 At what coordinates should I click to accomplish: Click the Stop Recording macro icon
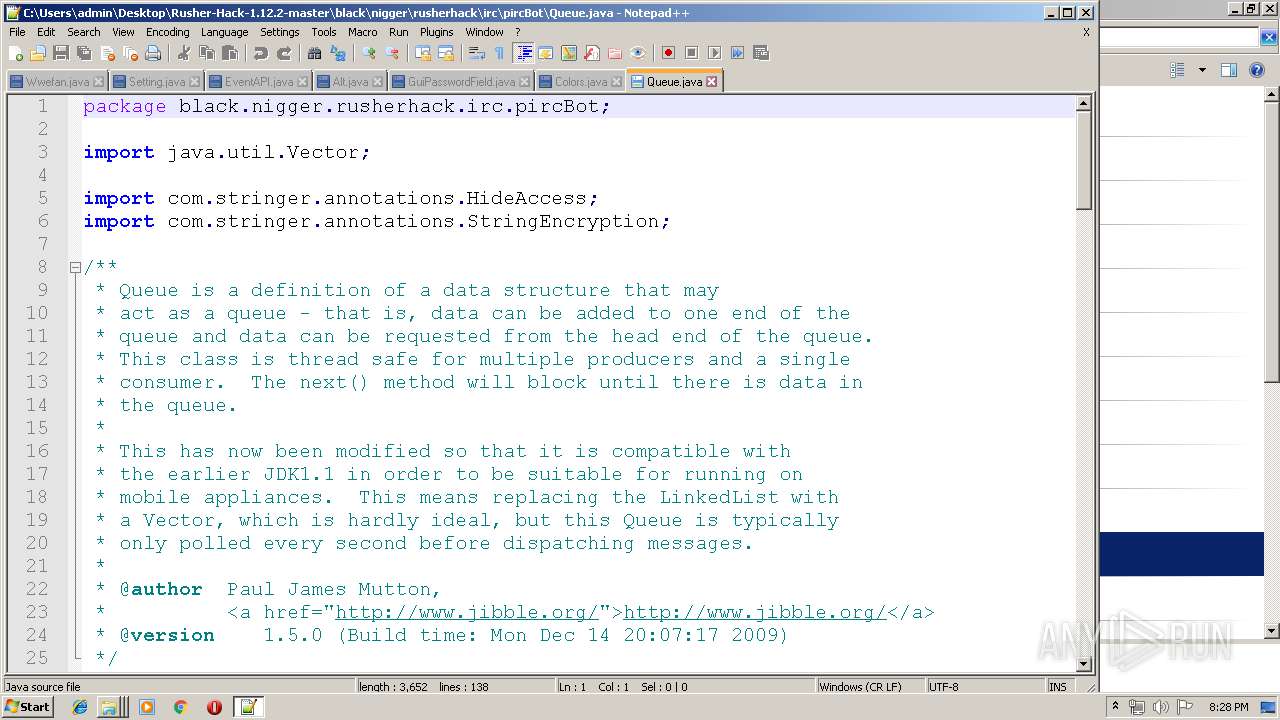click(691, 53)
